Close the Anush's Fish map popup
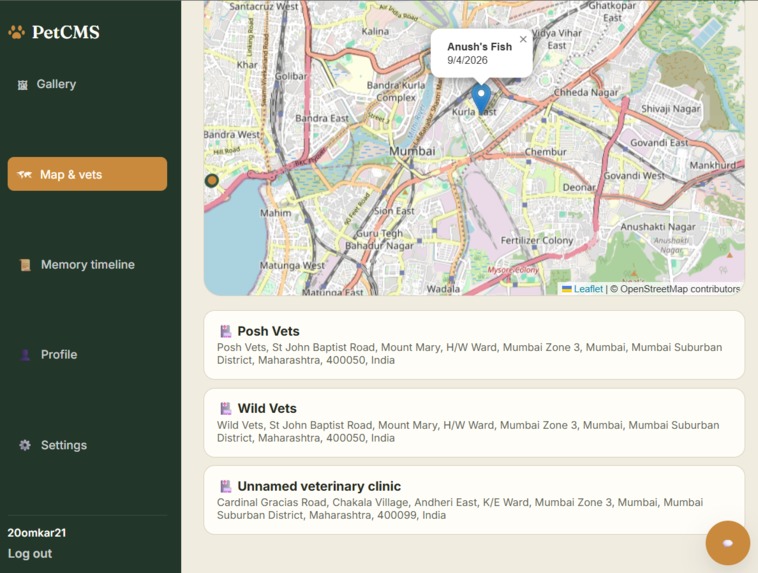Screen dimensions: 758x573 pyautogui.click(x=523, y=40)
